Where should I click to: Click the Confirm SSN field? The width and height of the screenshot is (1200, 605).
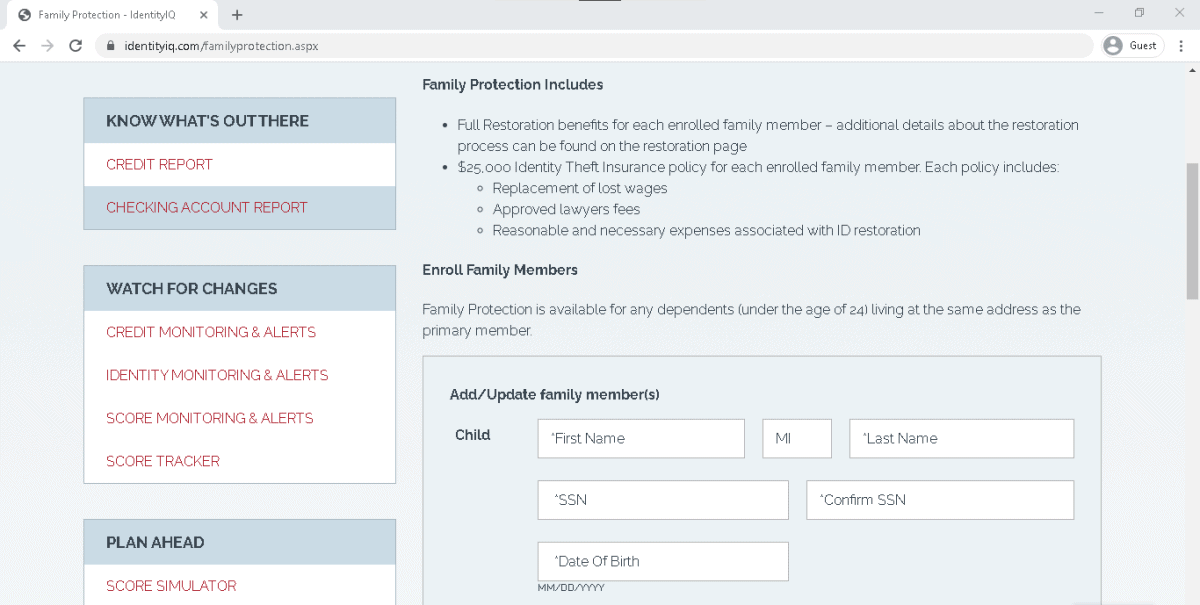point(939,500)
